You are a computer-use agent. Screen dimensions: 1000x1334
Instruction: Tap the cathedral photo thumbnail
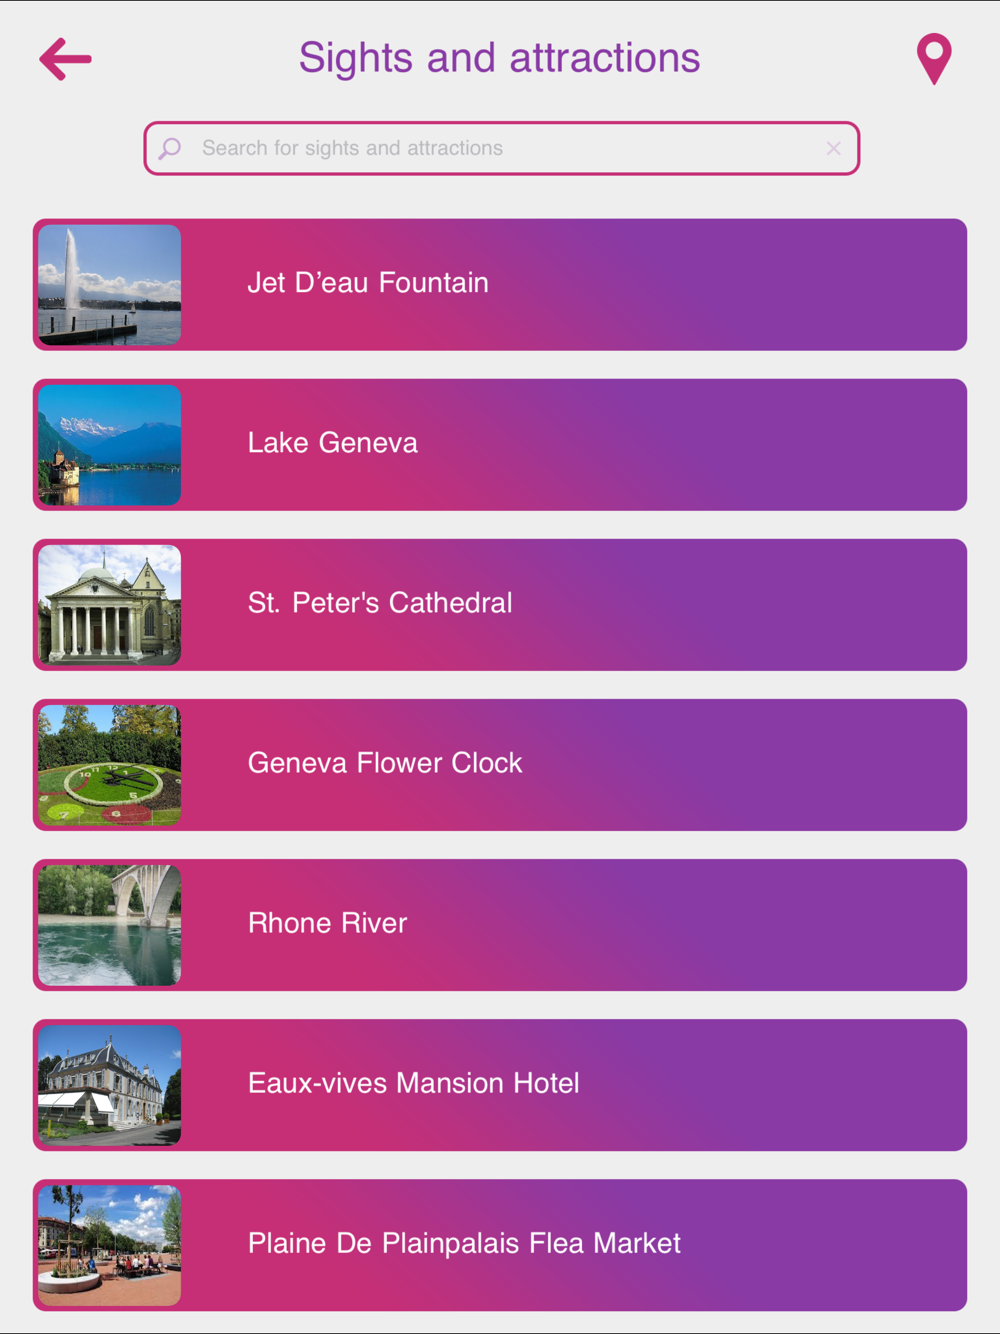[x=110, y=605]
